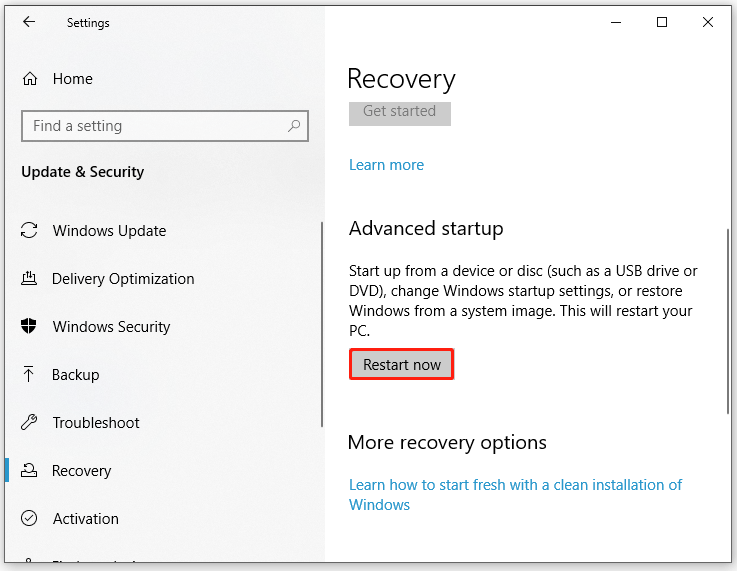Viewport: 737px width, 571px height.
Task: Click the Windows Security shield icon
Action: 29,326
